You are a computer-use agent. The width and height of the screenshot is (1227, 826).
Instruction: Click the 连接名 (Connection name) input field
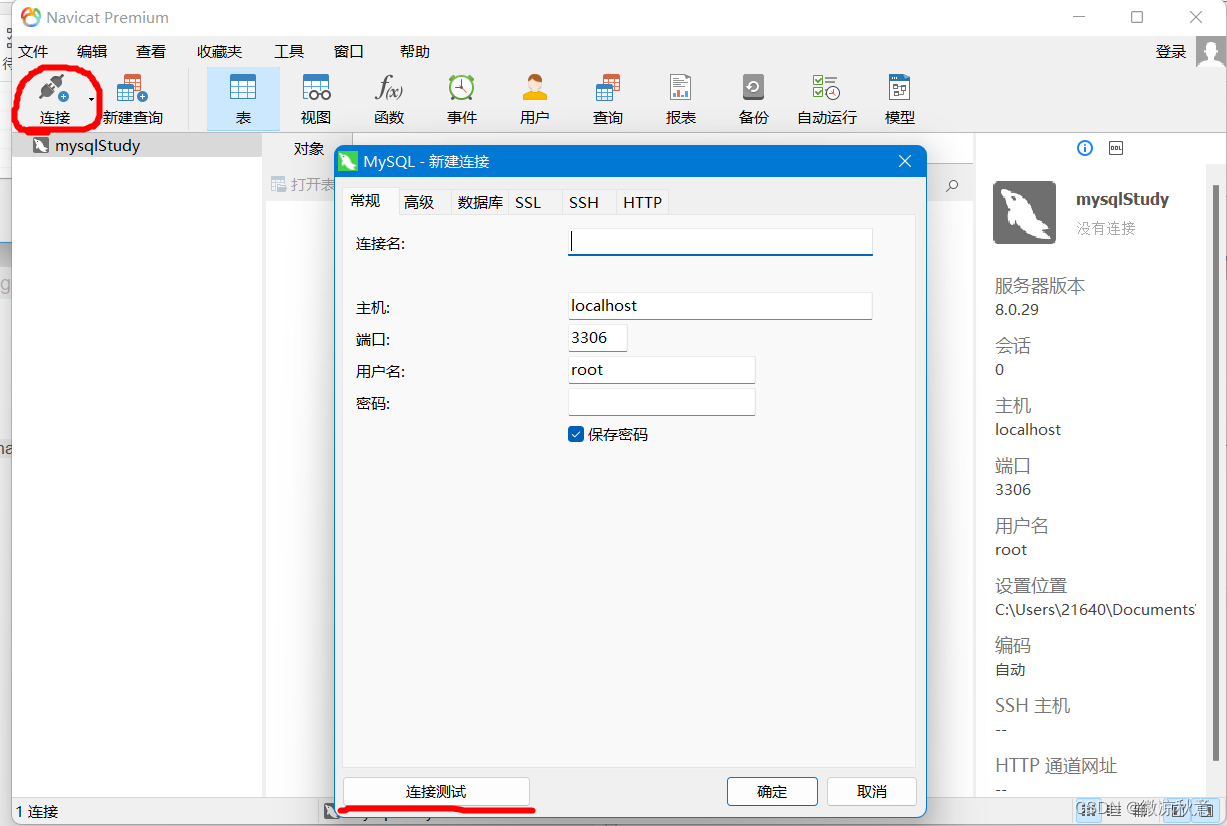pyautogui.click(x=720, y=241)
